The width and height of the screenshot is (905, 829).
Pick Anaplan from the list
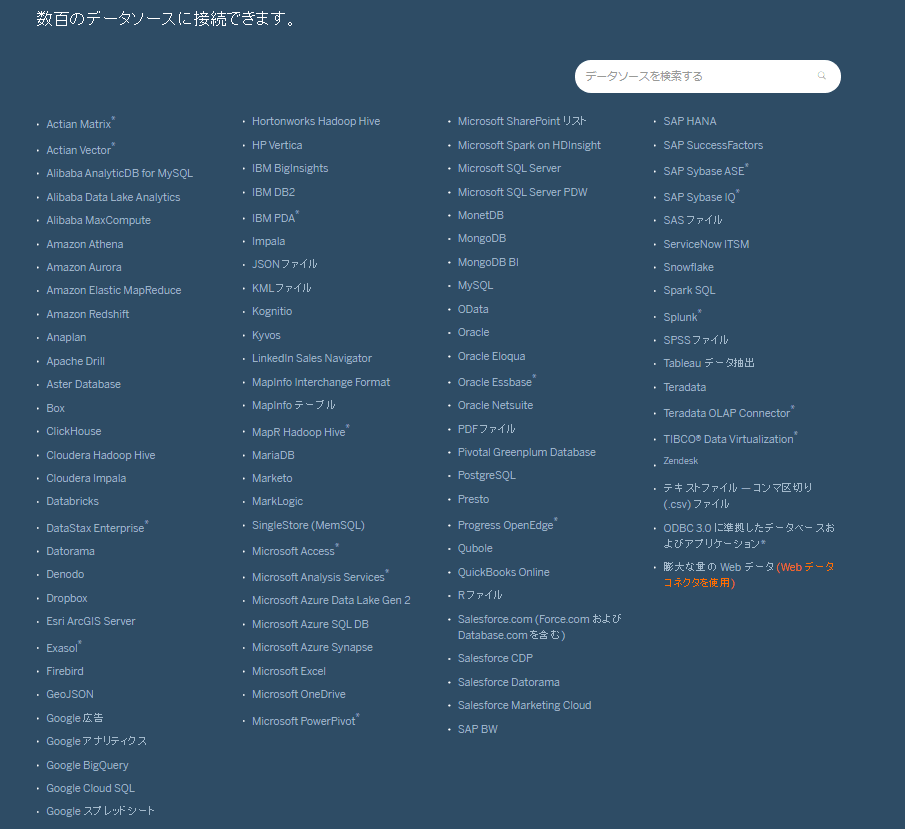pos(66,337)
